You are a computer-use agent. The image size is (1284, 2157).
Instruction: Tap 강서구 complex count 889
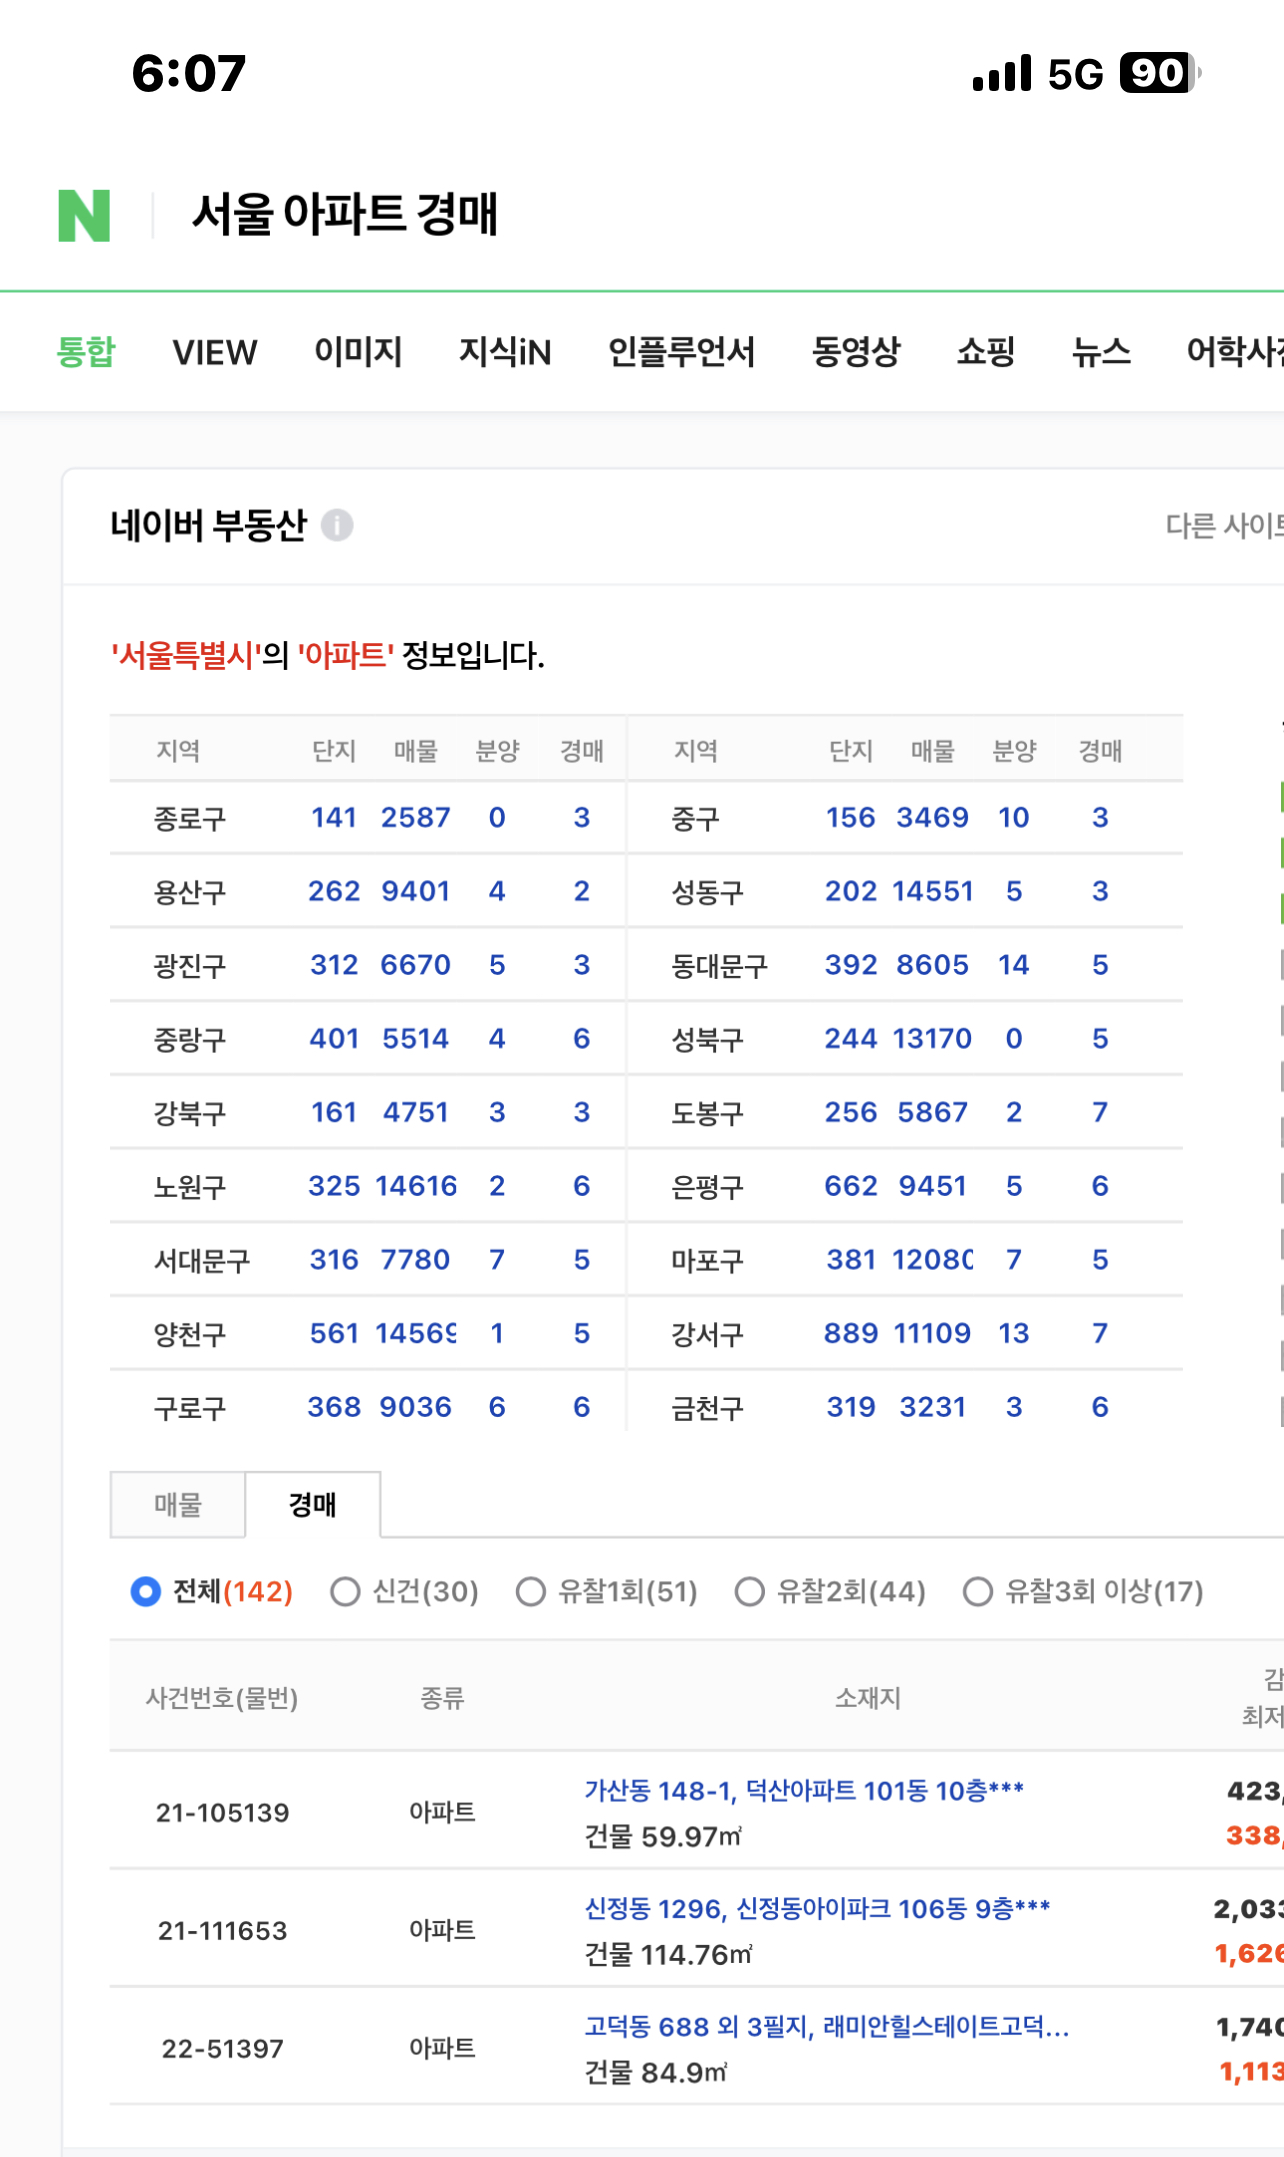click(x=851, y=1333)
